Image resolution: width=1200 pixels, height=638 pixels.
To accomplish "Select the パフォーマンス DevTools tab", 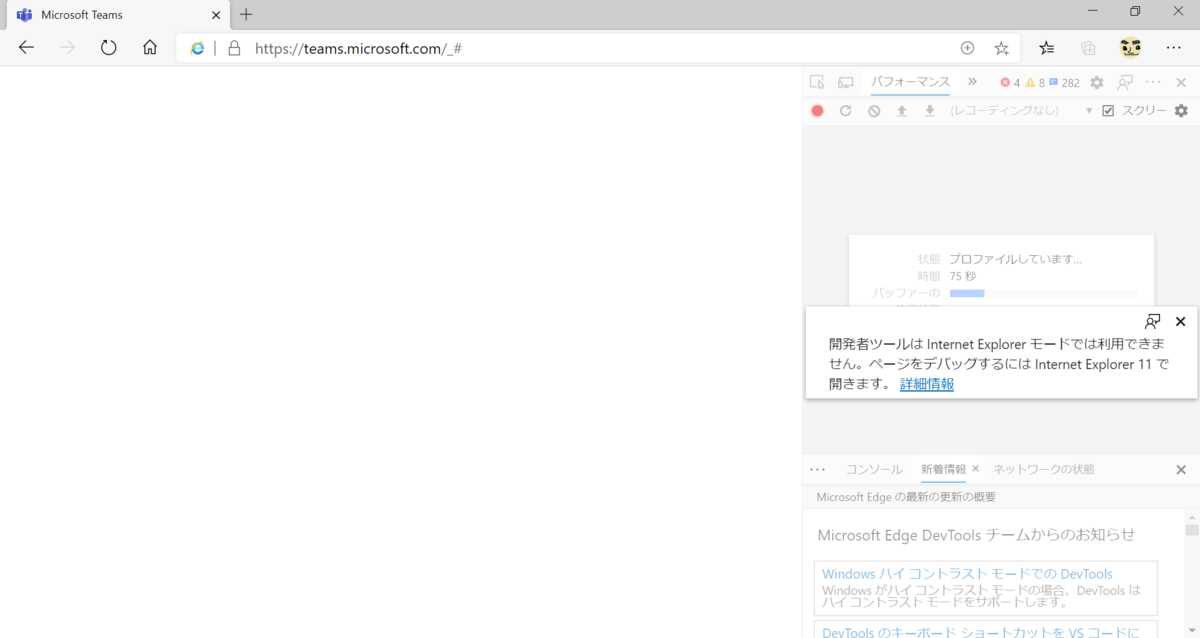I will pos(910,82).
